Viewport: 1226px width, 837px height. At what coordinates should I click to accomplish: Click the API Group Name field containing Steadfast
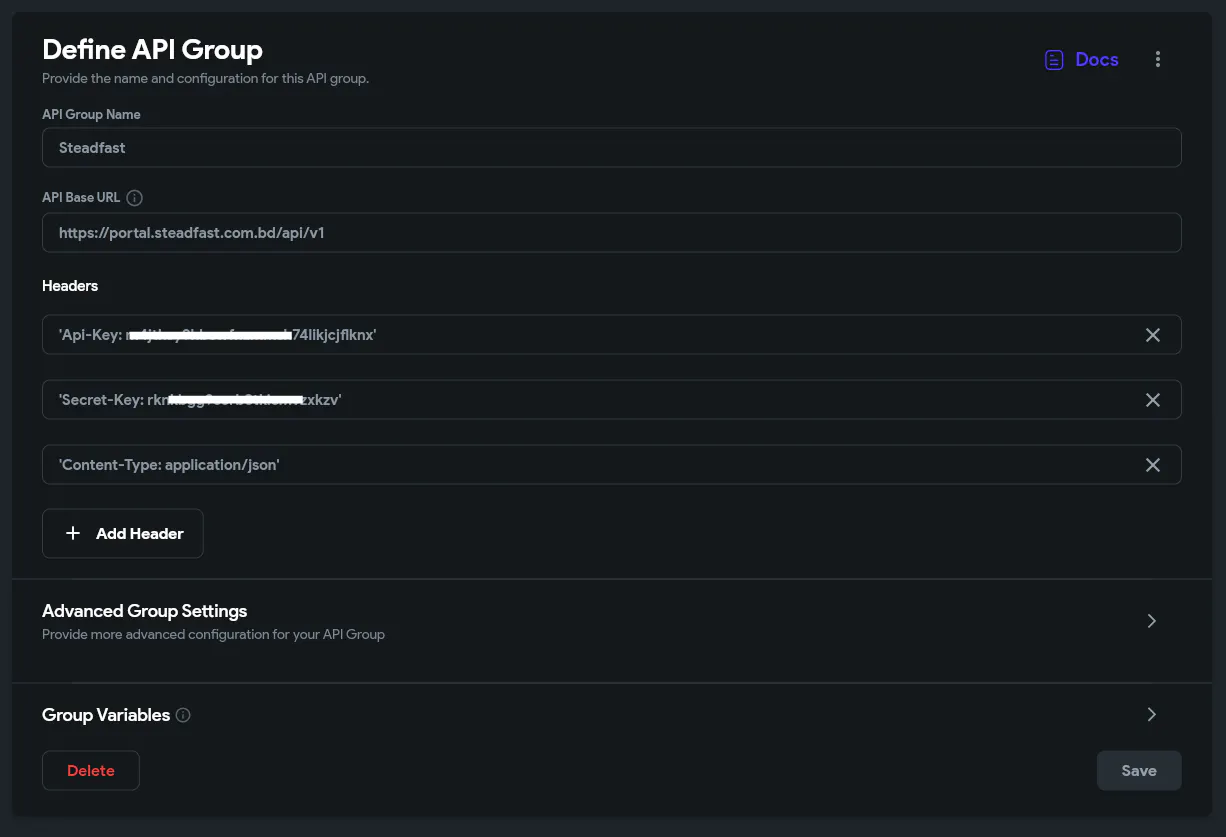point(612,147)
